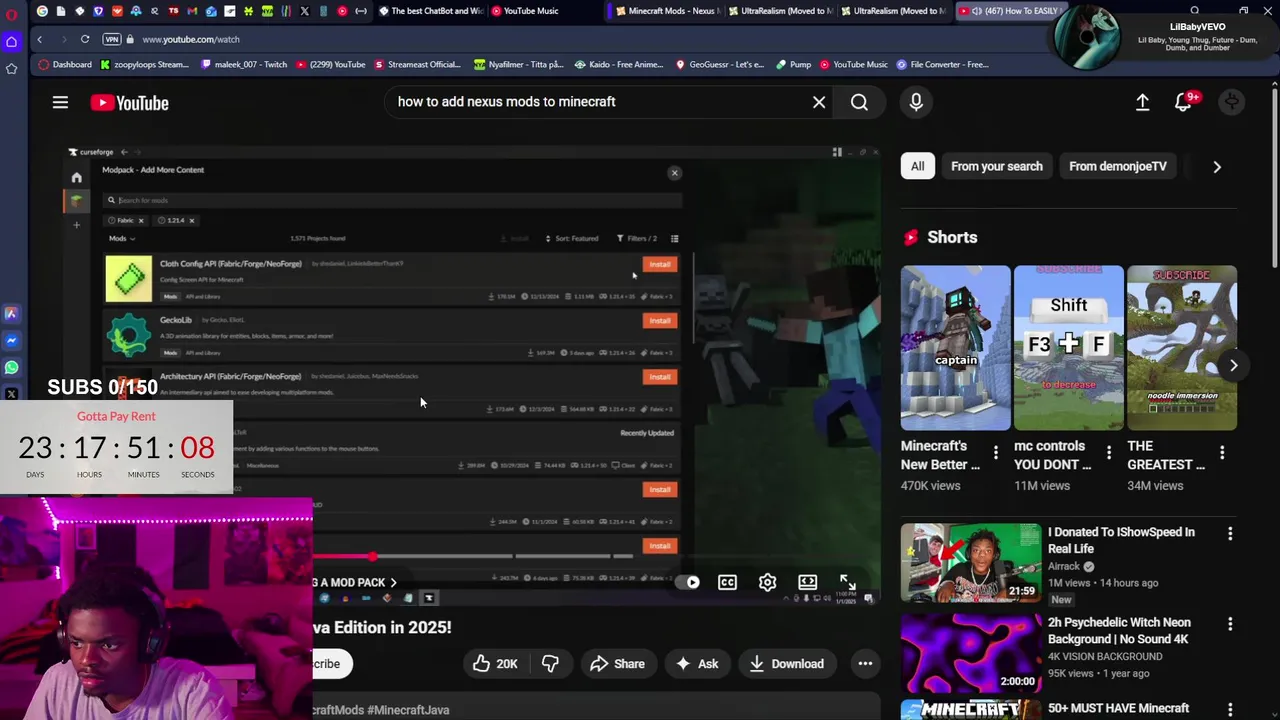Expand chapter title A MOD PACK
Screen dimensions: 1280x720
[x=354, y=582]
